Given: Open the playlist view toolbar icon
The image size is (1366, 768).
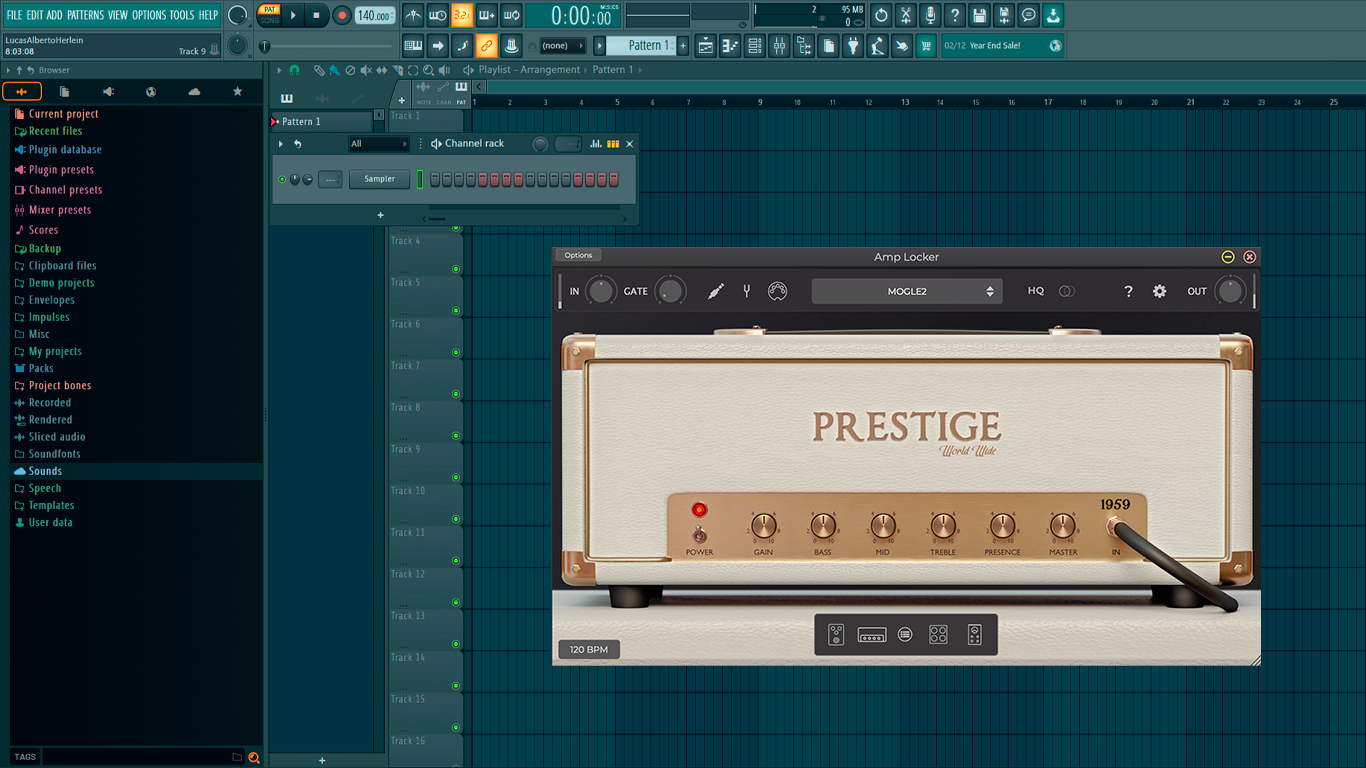Looking at the screenshot, I should point(706,46).
